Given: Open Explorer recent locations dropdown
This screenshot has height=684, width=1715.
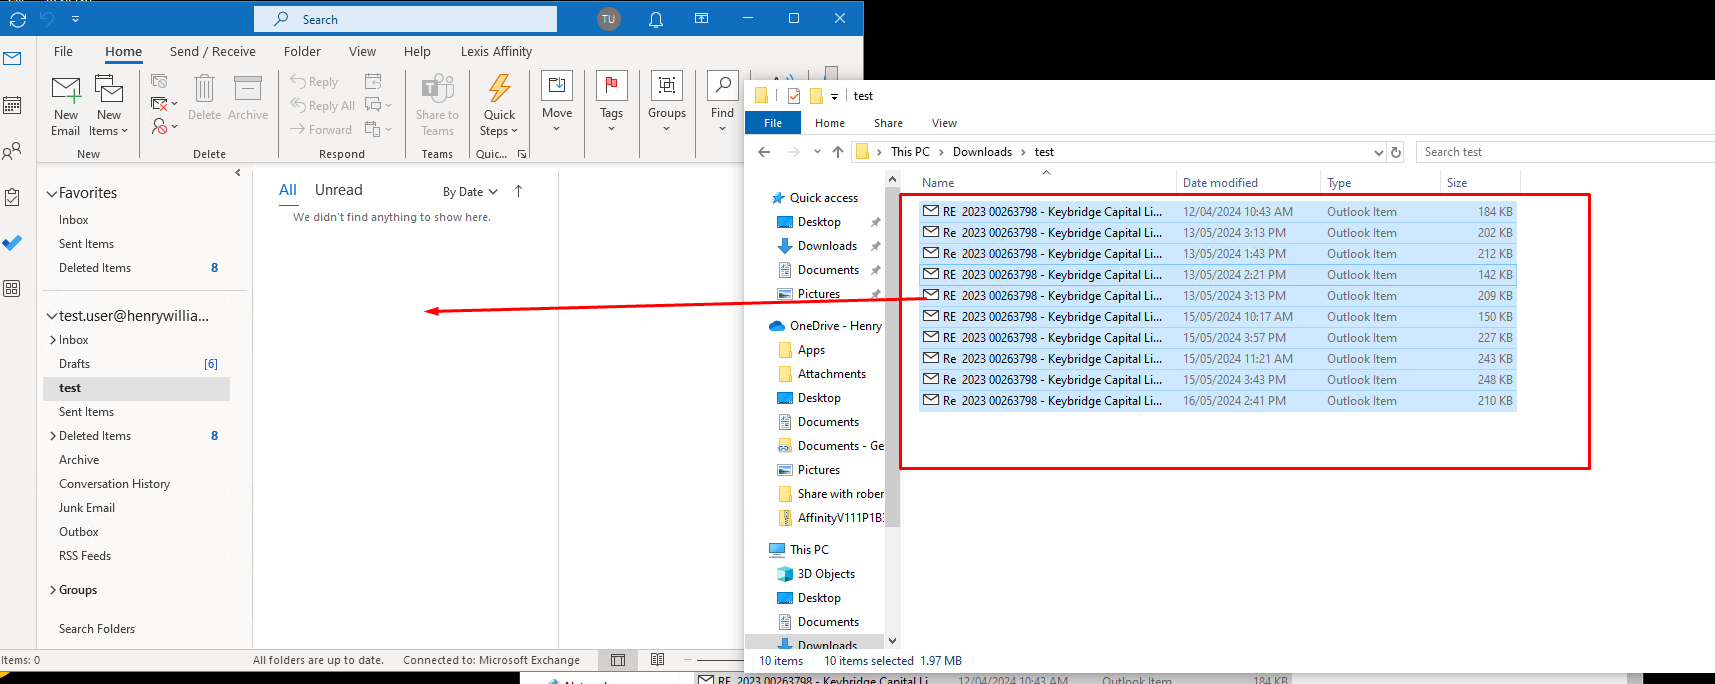Looking at the screenshot, I should (x=817, y=152).
